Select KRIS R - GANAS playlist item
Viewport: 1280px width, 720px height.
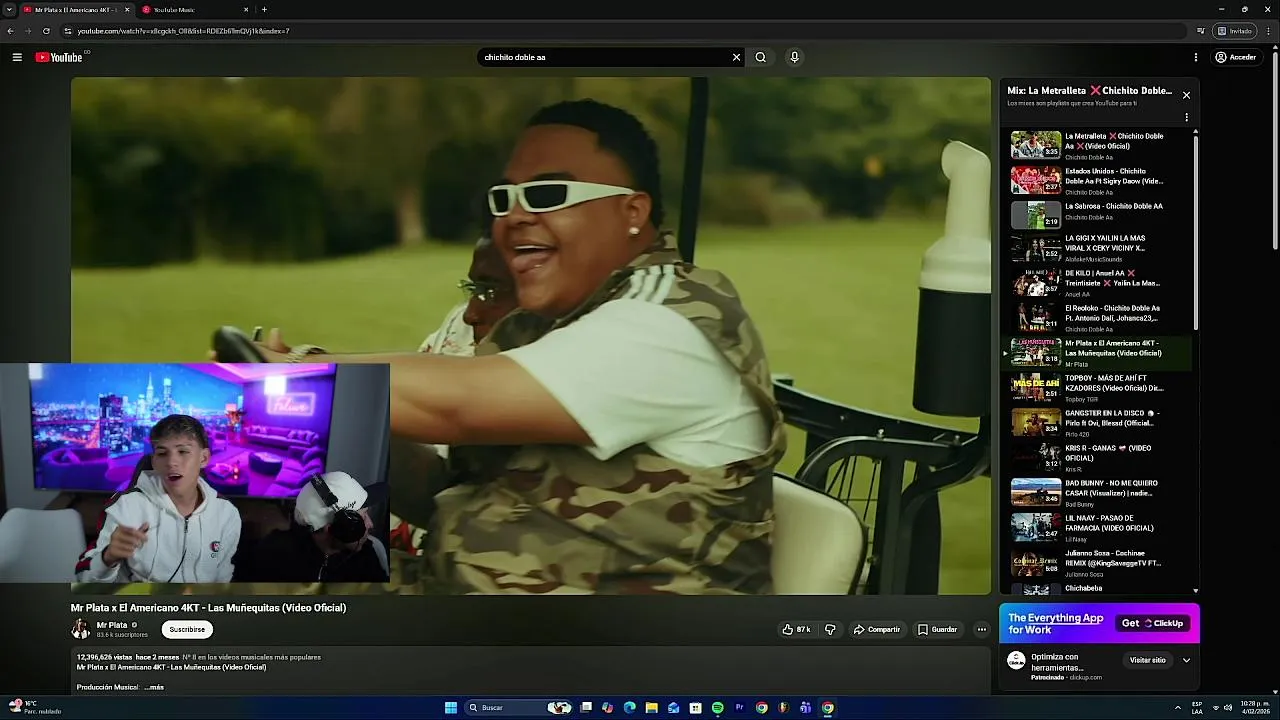pos(1100,458)
